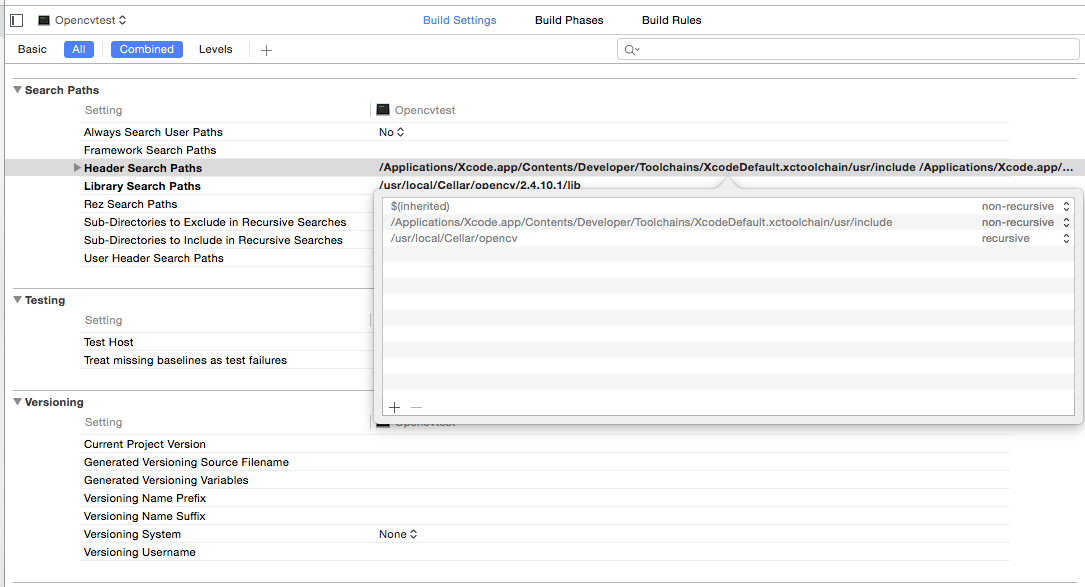Select the Levels view mode
The height and width of the screenshot is (587, 1085).
pos(215,49)
